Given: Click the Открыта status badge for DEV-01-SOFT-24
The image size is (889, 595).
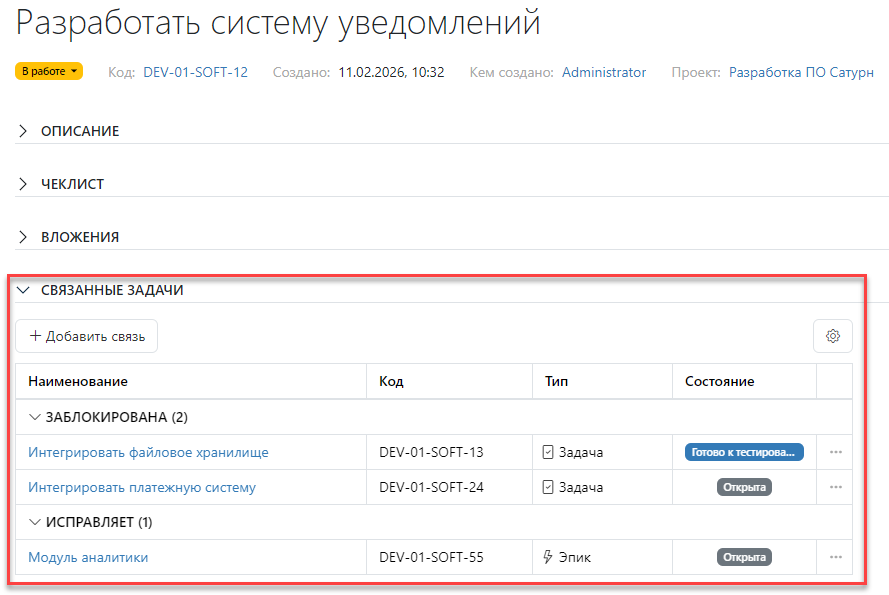Looking at the screenshot, I should (x=745, y=487).
